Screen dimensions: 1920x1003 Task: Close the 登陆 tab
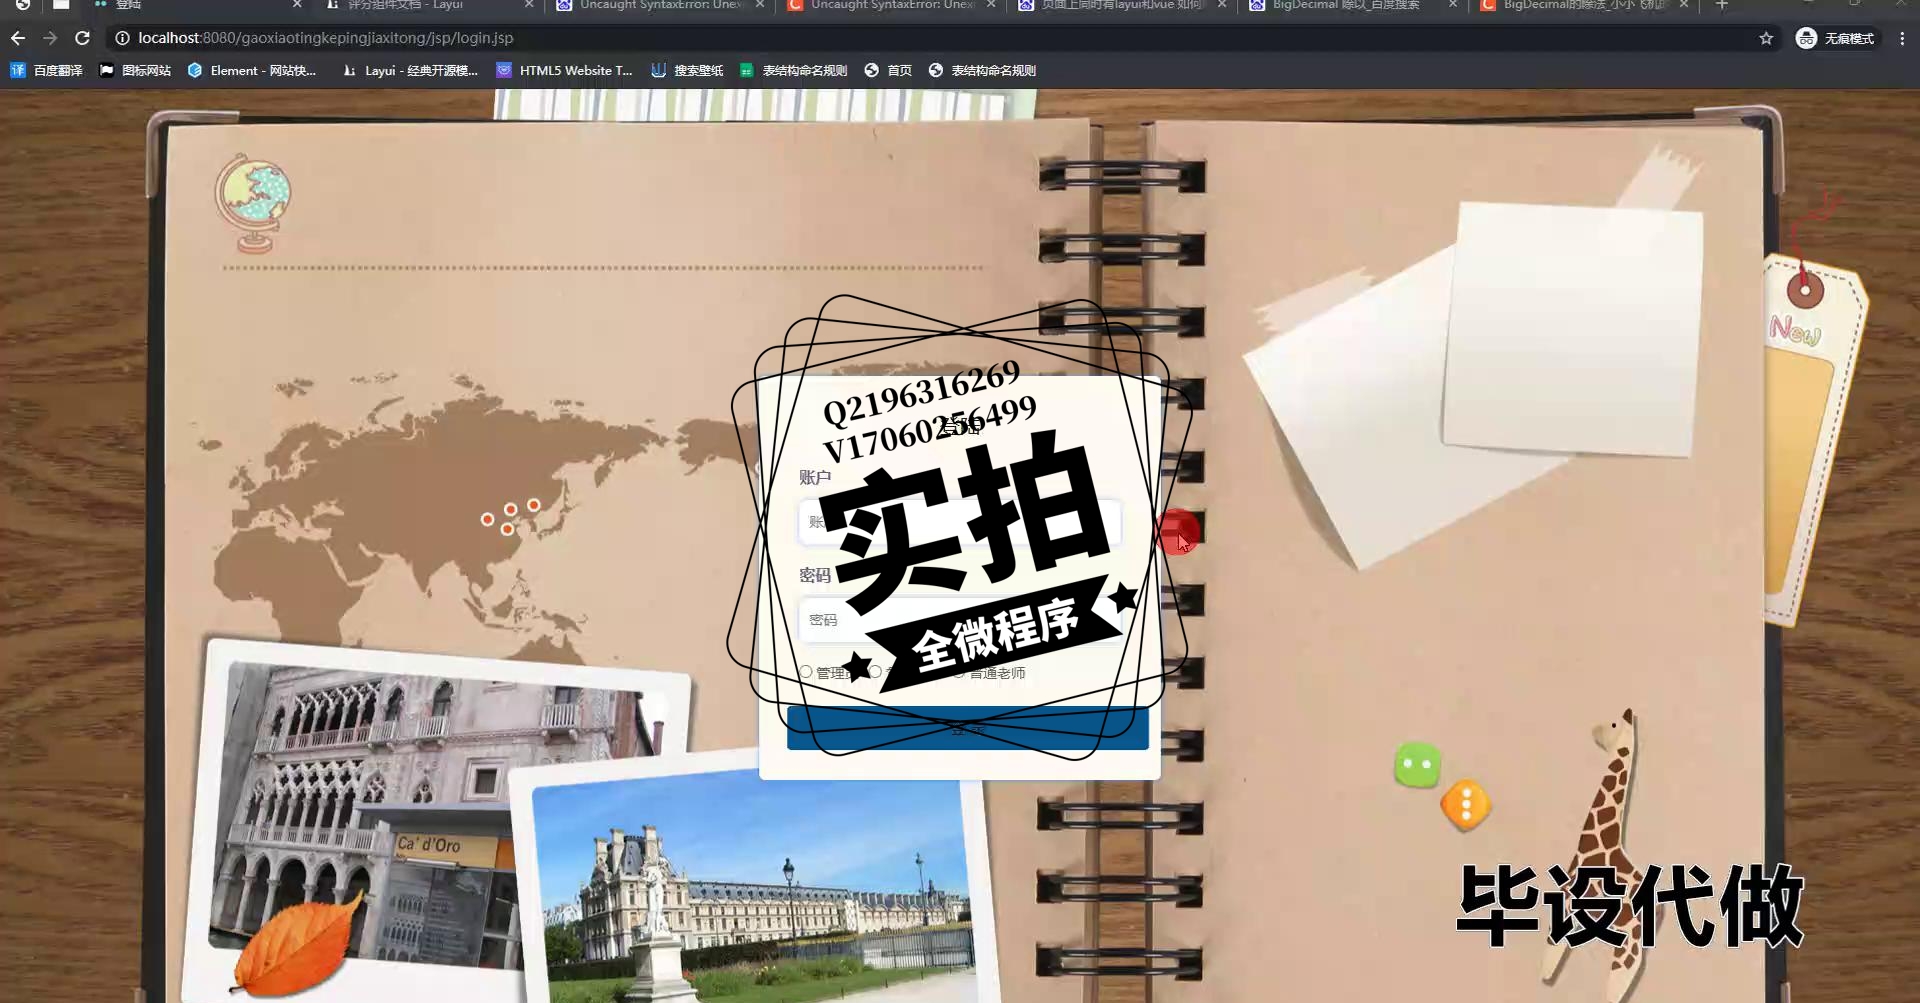click(297, 5)
